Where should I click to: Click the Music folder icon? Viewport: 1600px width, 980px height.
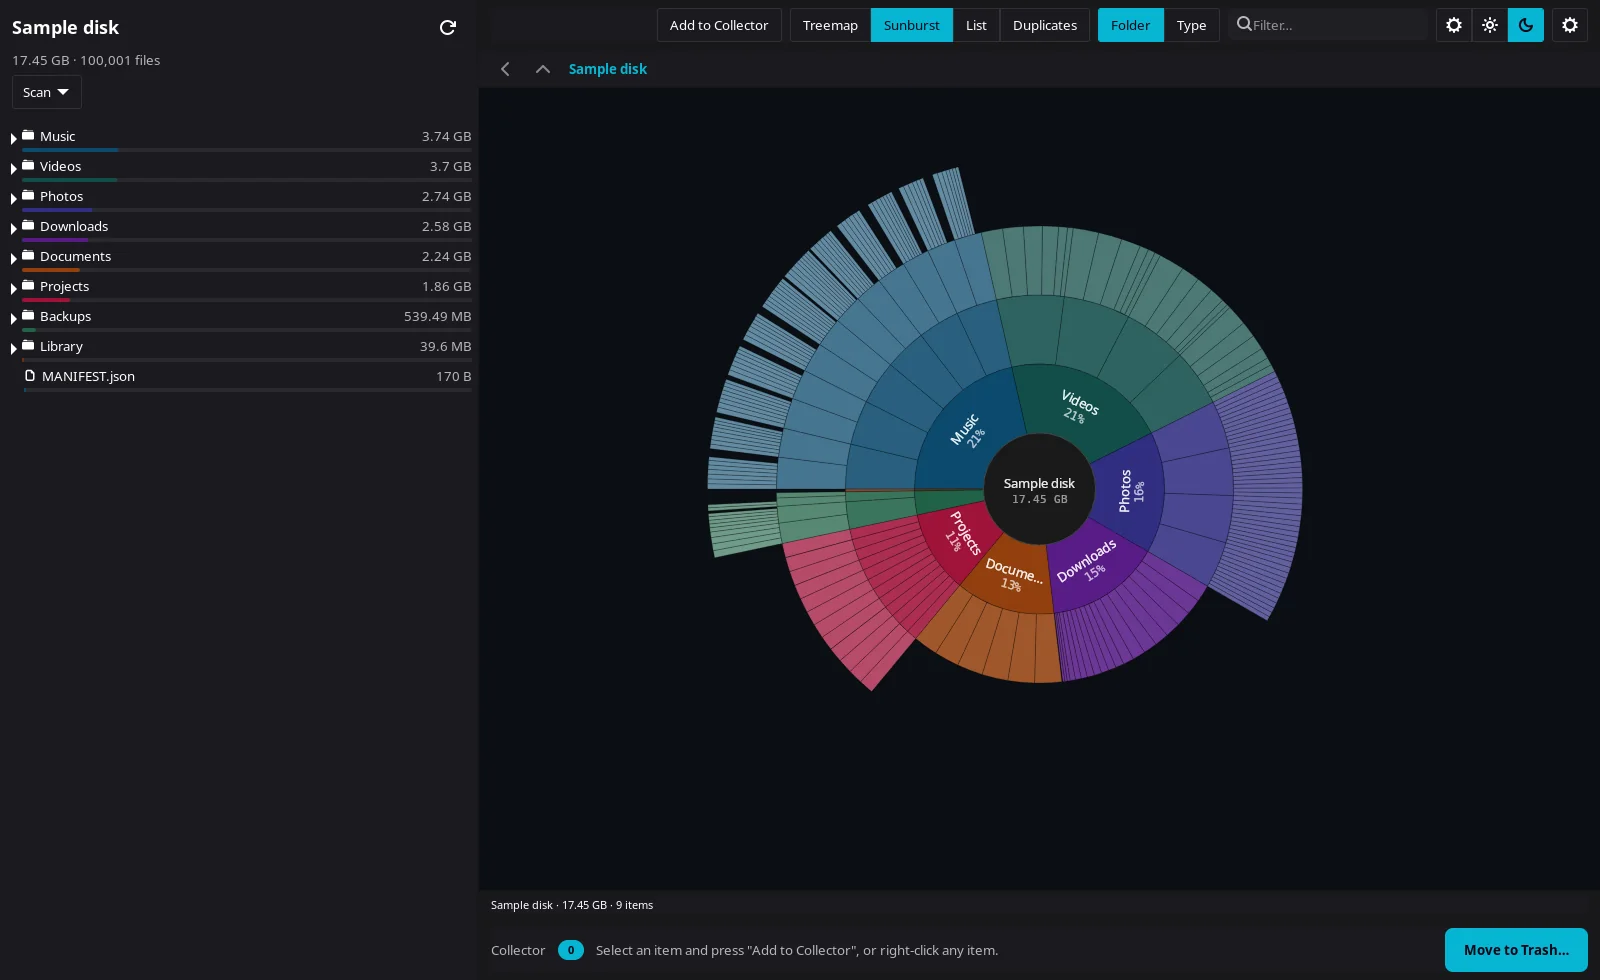(x=28, y=135)
